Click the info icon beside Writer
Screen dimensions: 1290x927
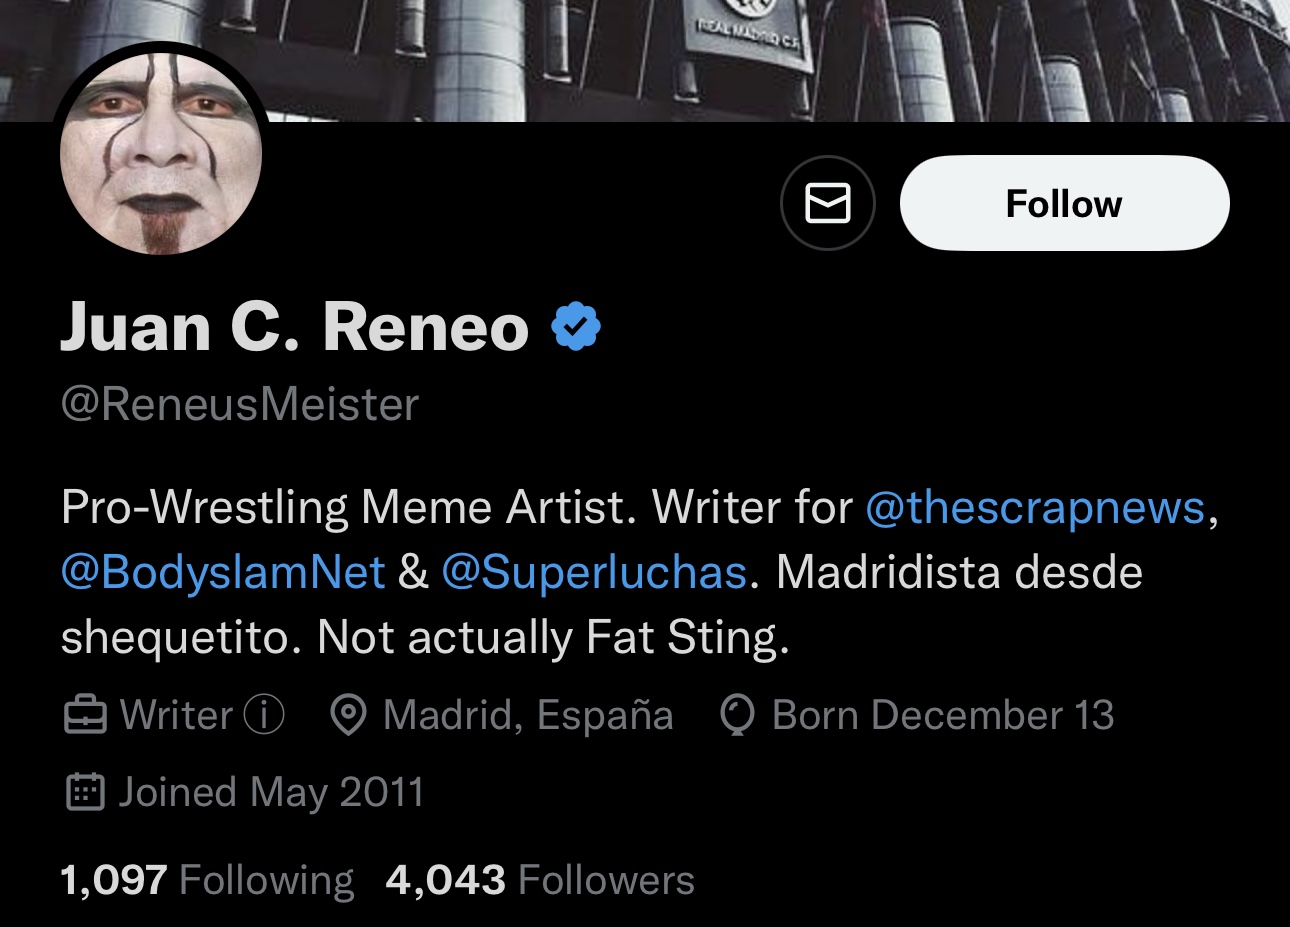(x=265, y=715)
